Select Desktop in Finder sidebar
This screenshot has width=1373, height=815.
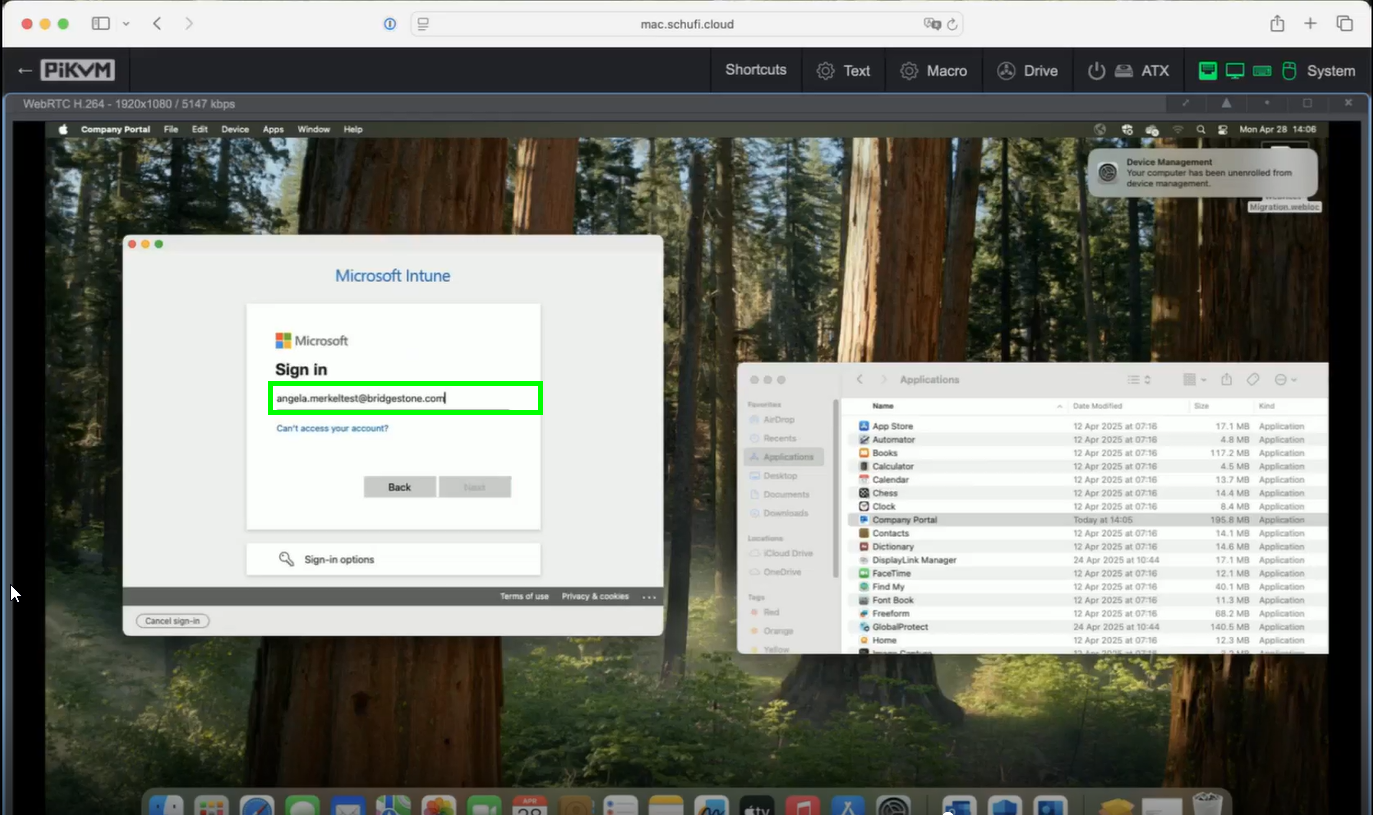pos(781,476)
